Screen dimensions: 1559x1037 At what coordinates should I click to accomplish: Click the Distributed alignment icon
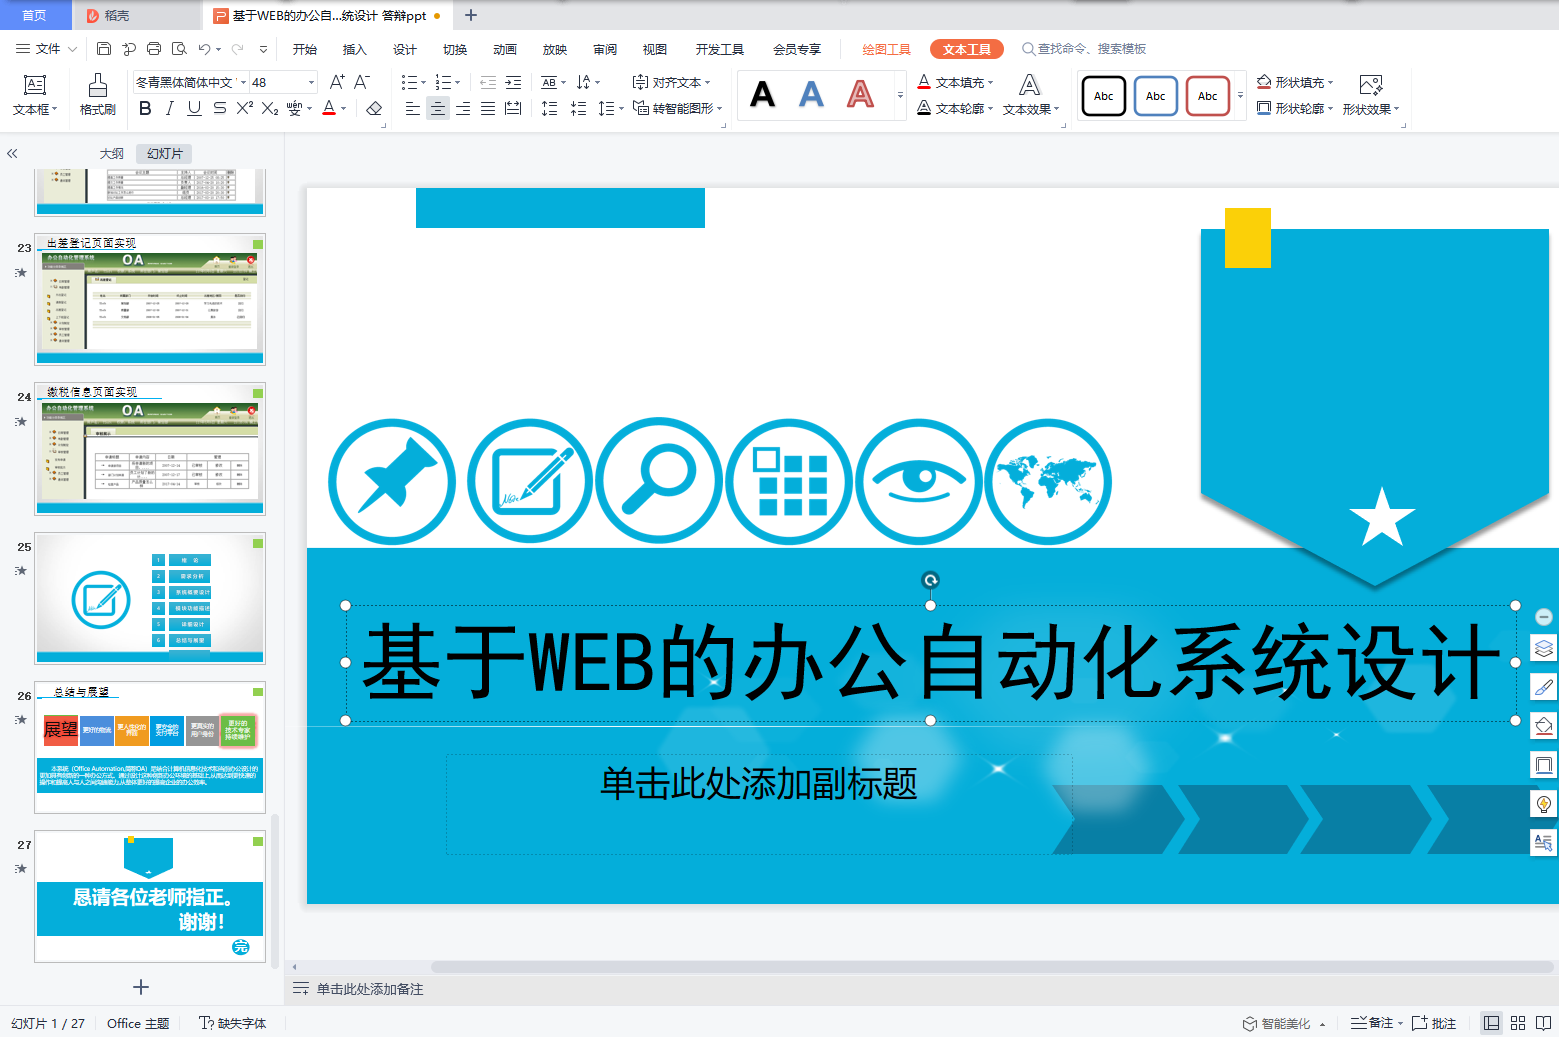(x=513, y=108)
